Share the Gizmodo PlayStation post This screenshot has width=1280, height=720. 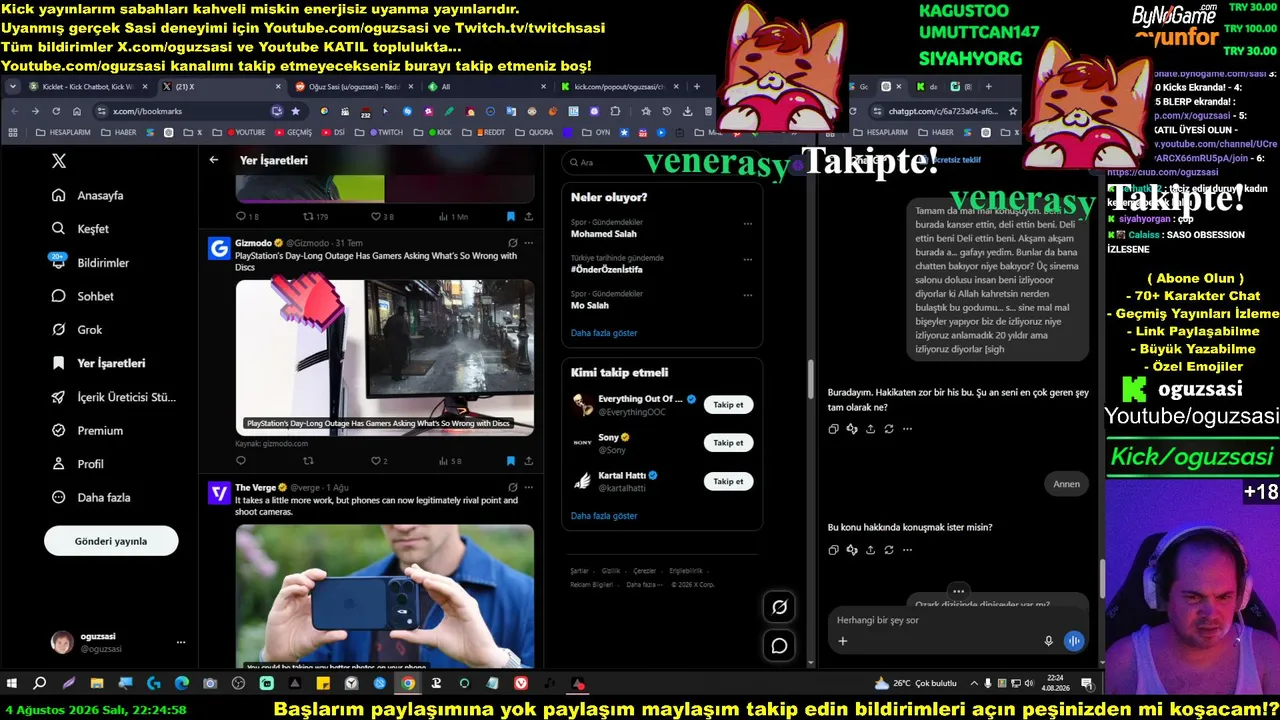click(x=528, y=461)
